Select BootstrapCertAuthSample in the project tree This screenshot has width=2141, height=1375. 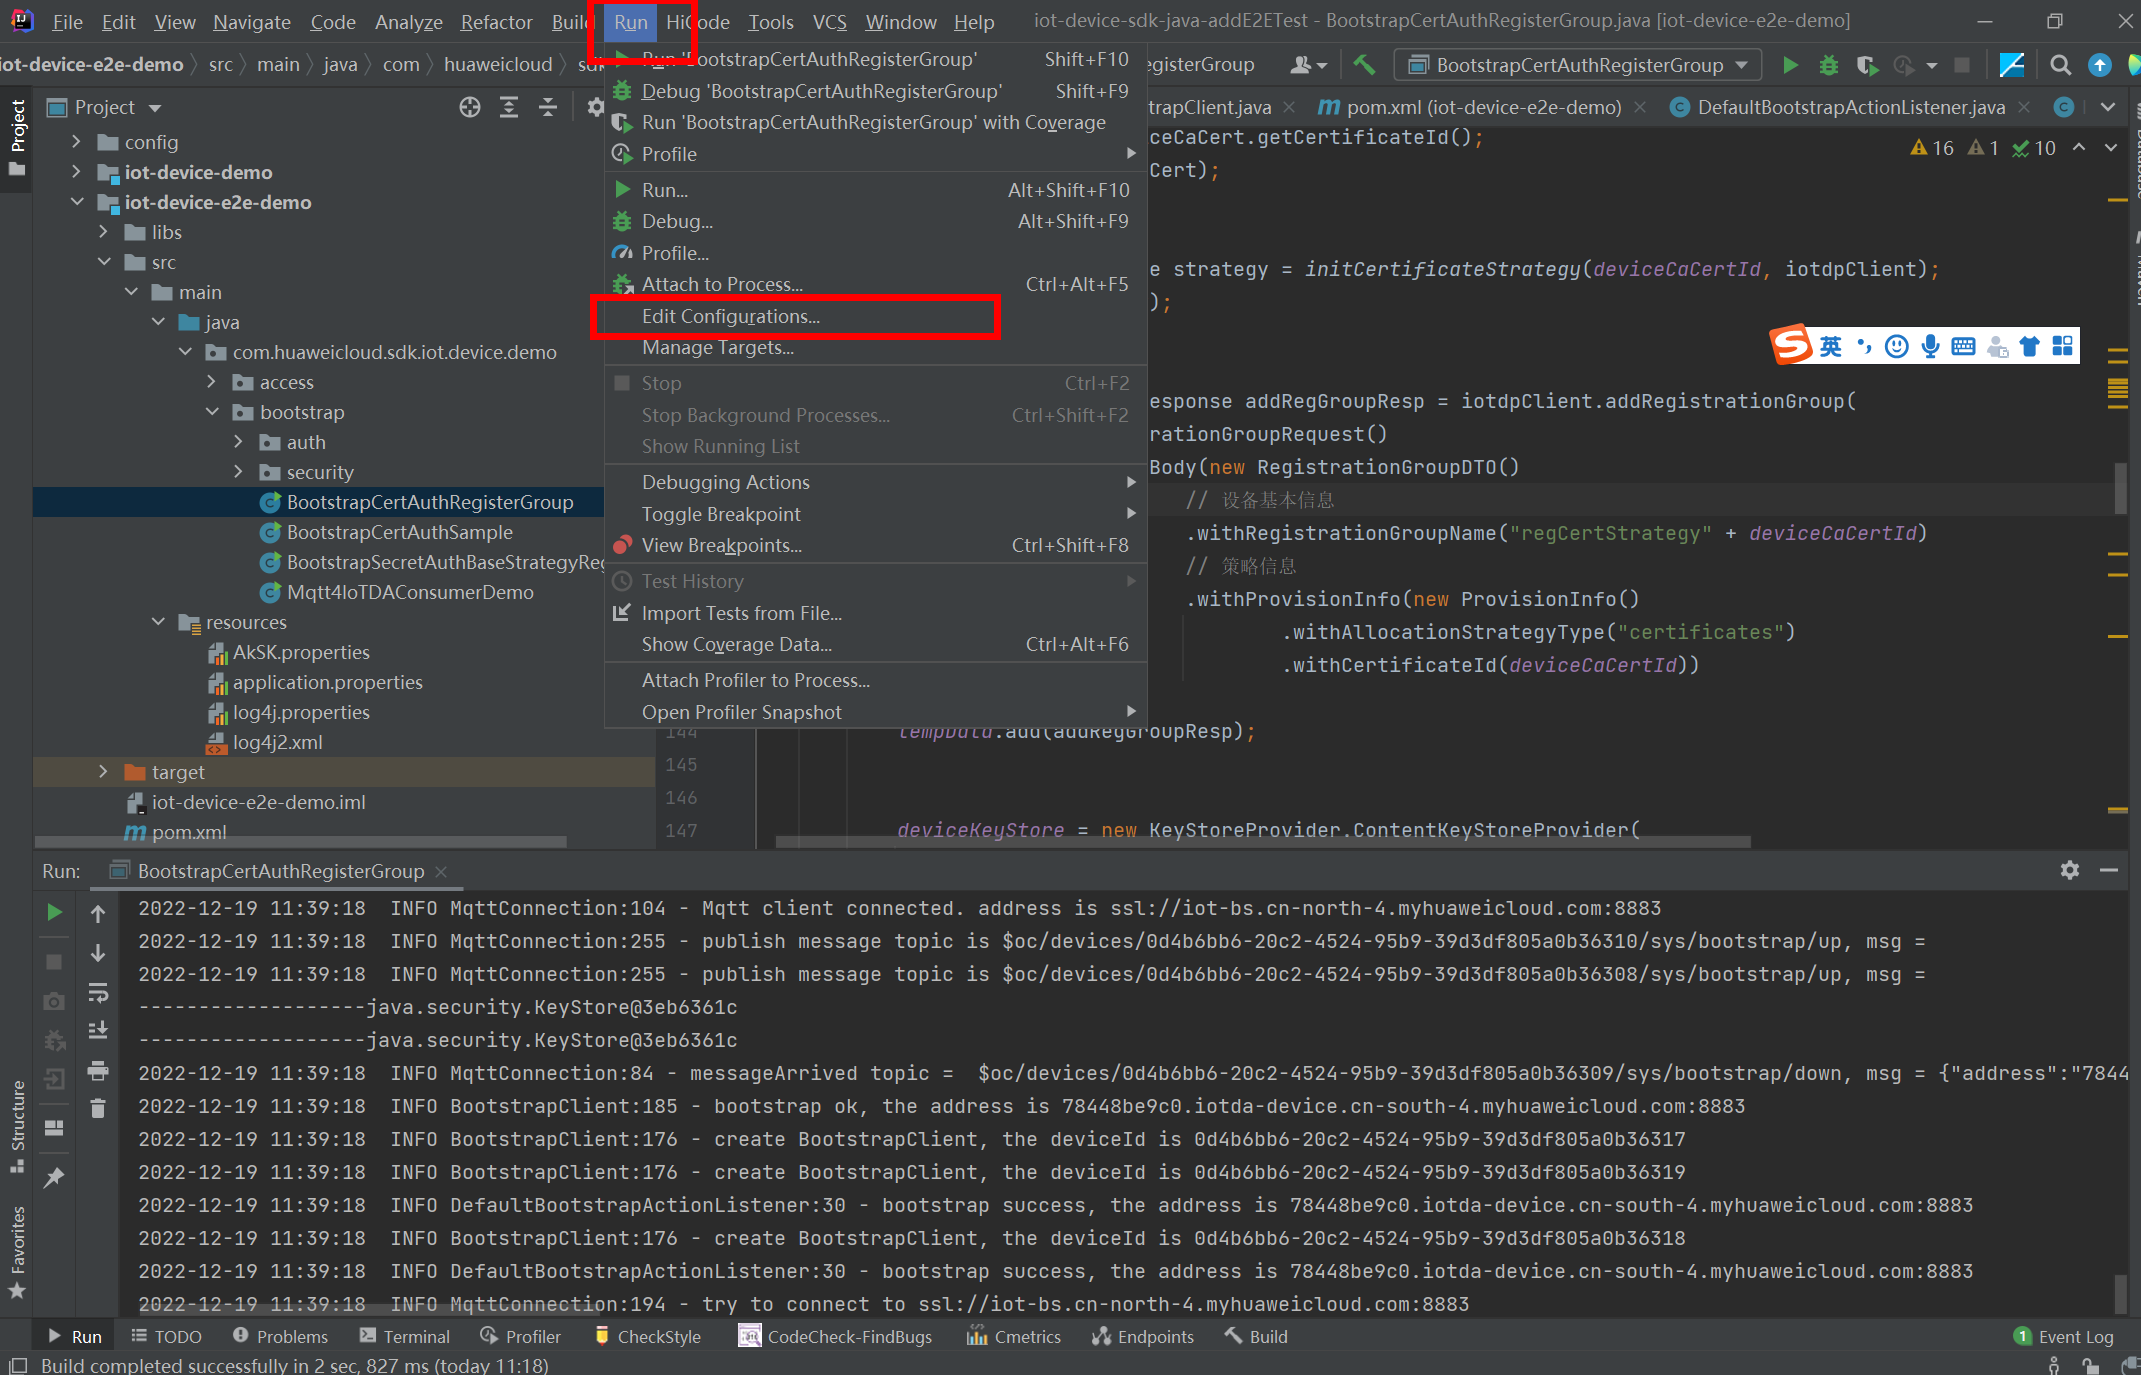click(x=400, y=533)
